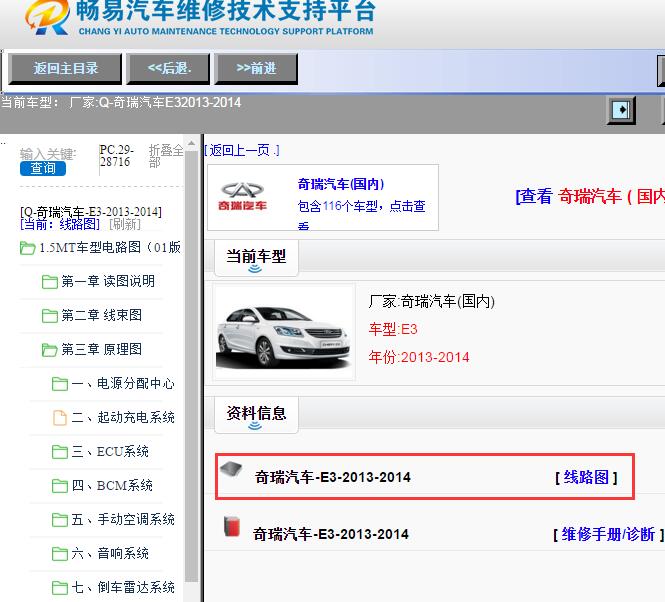Click 奇瑞汽车-E3-2013-2014 title in 维修手册 row
Viewport: 665px width, 602px height.
pyautogui.click(x=330, y=534)
